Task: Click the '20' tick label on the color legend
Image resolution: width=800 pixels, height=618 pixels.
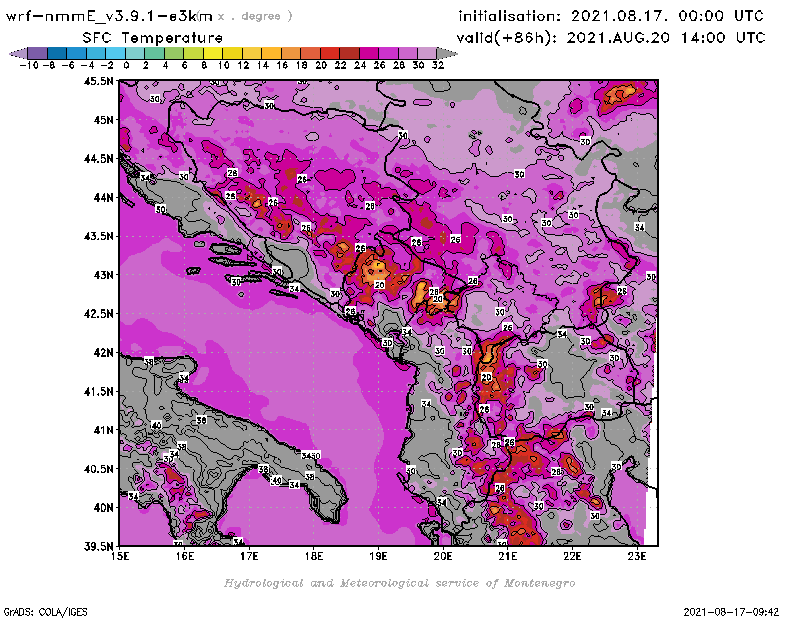Action: (321, 65)
